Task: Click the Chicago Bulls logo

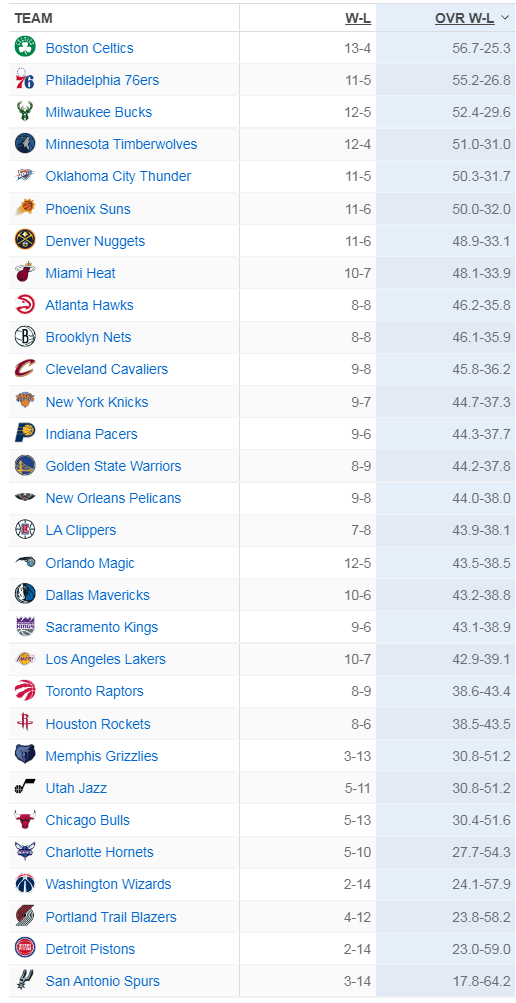Action: pyautogui.click(x=25, y=820)
